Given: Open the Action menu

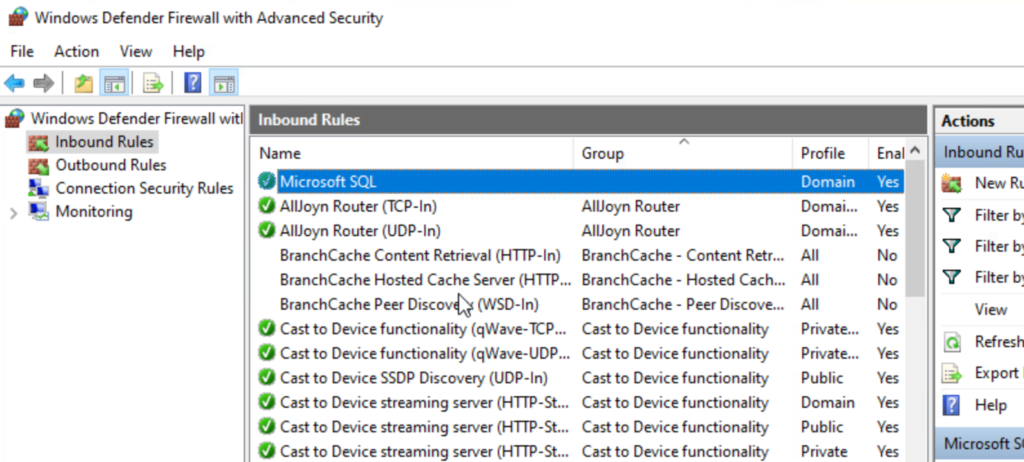Looking at the screenshot, I should coord(76,51).
